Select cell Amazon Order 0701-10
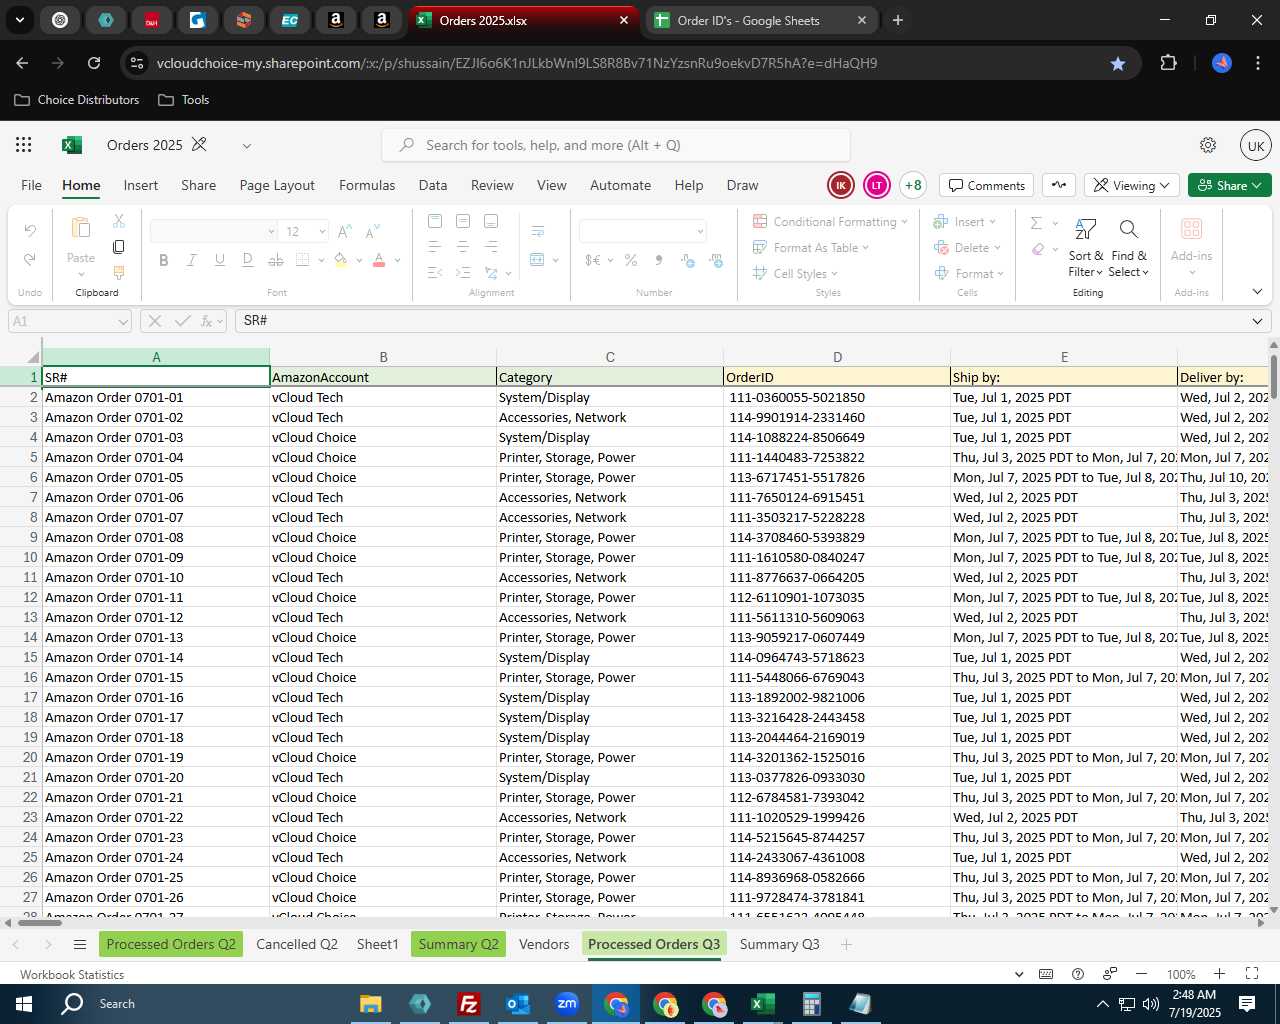The height and width of the screenshot is (1024, 1280). 156,577
